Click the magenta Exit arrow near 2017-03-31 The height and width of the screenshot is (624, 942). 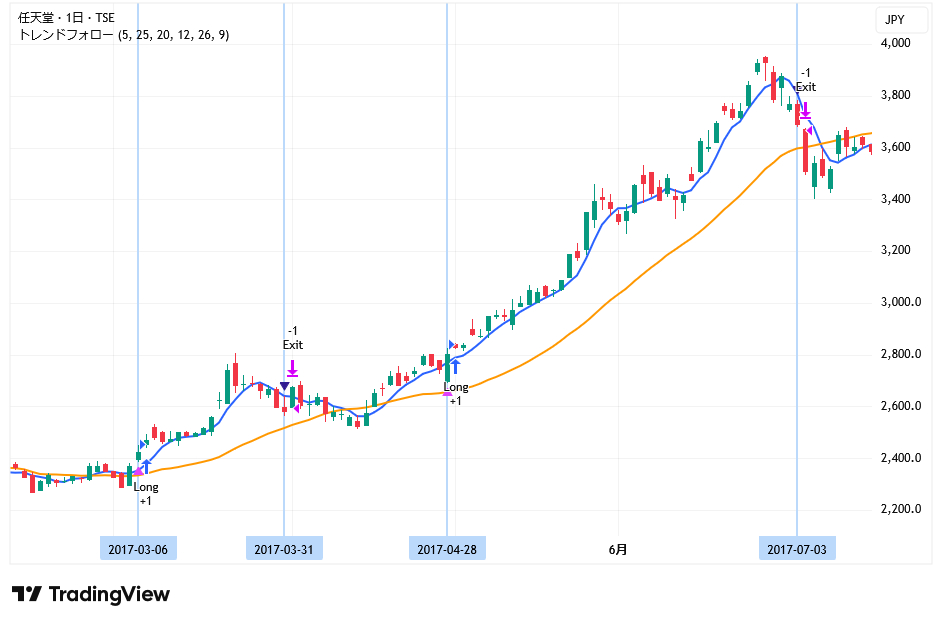[292, 367]
